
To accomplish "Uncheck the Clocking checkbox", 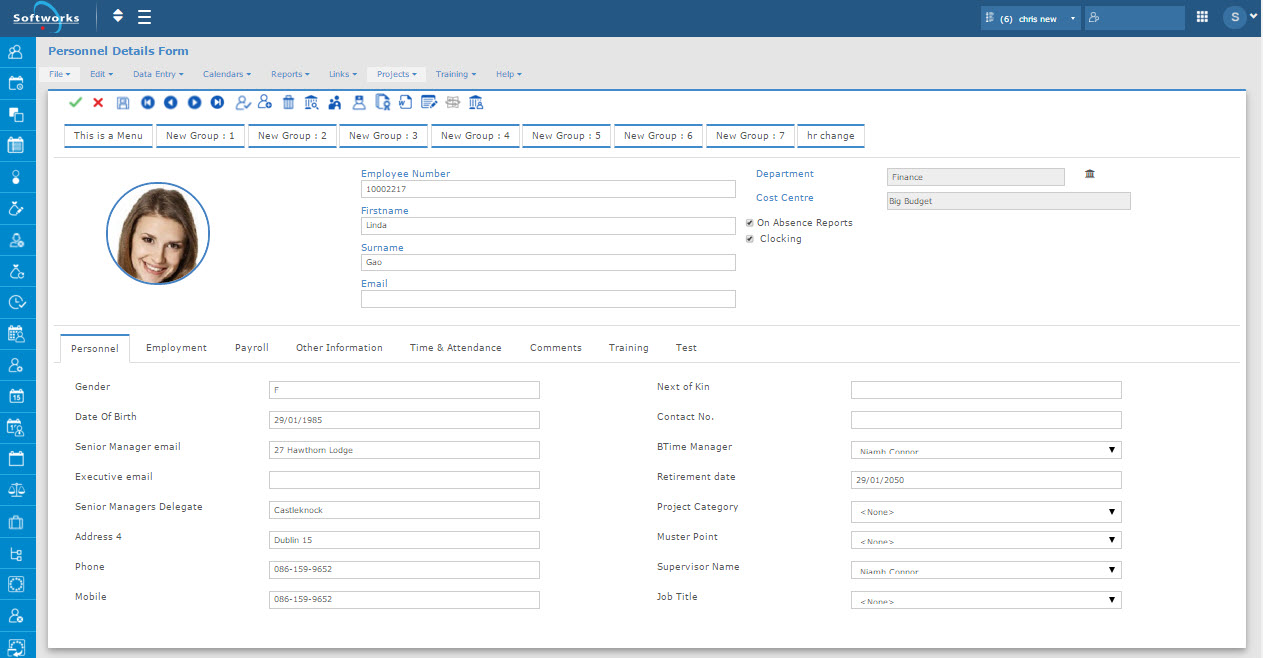I will click(750, 239).
